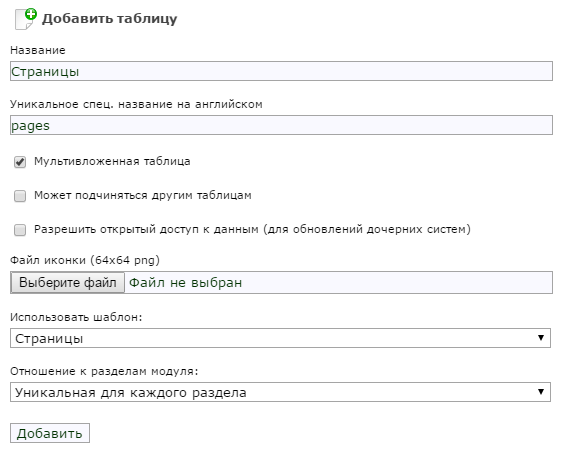
Task: Click the Мультивложенная таблица label
Action: [x=112, y=162]
